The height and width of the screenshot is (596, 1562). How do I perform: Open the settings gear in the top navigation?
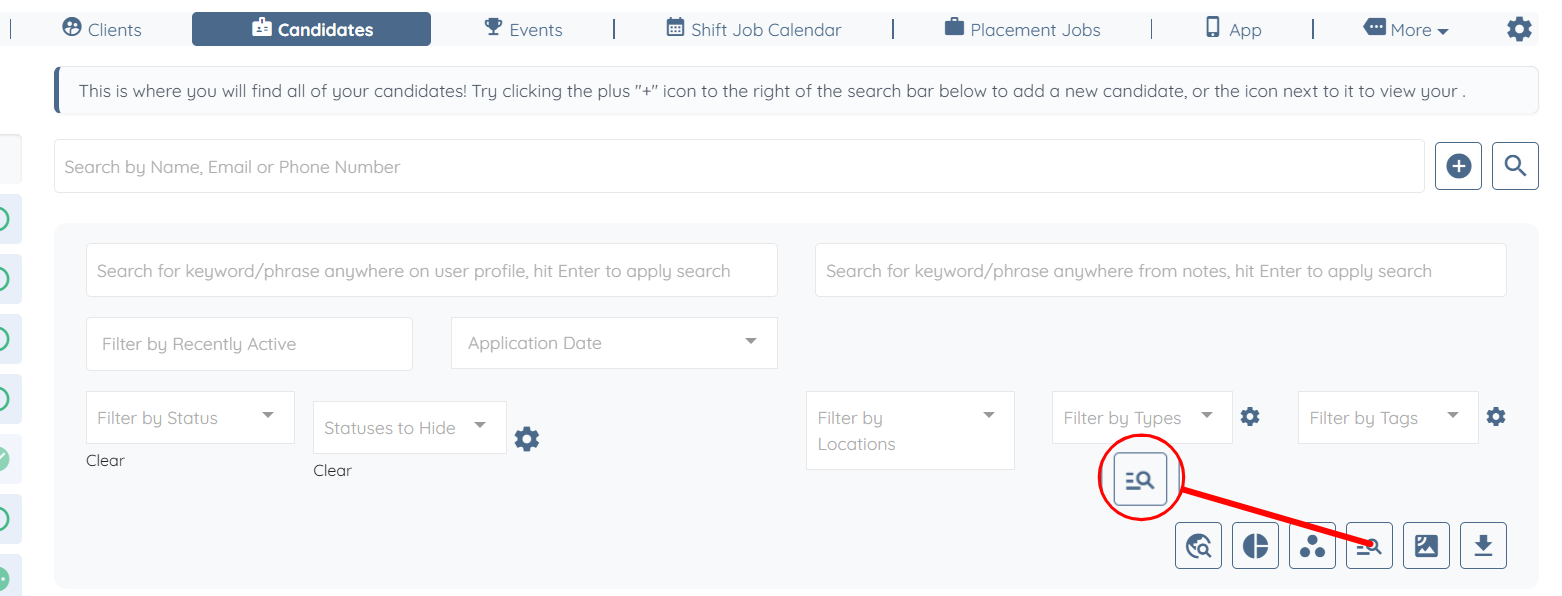pos(1518,30)
